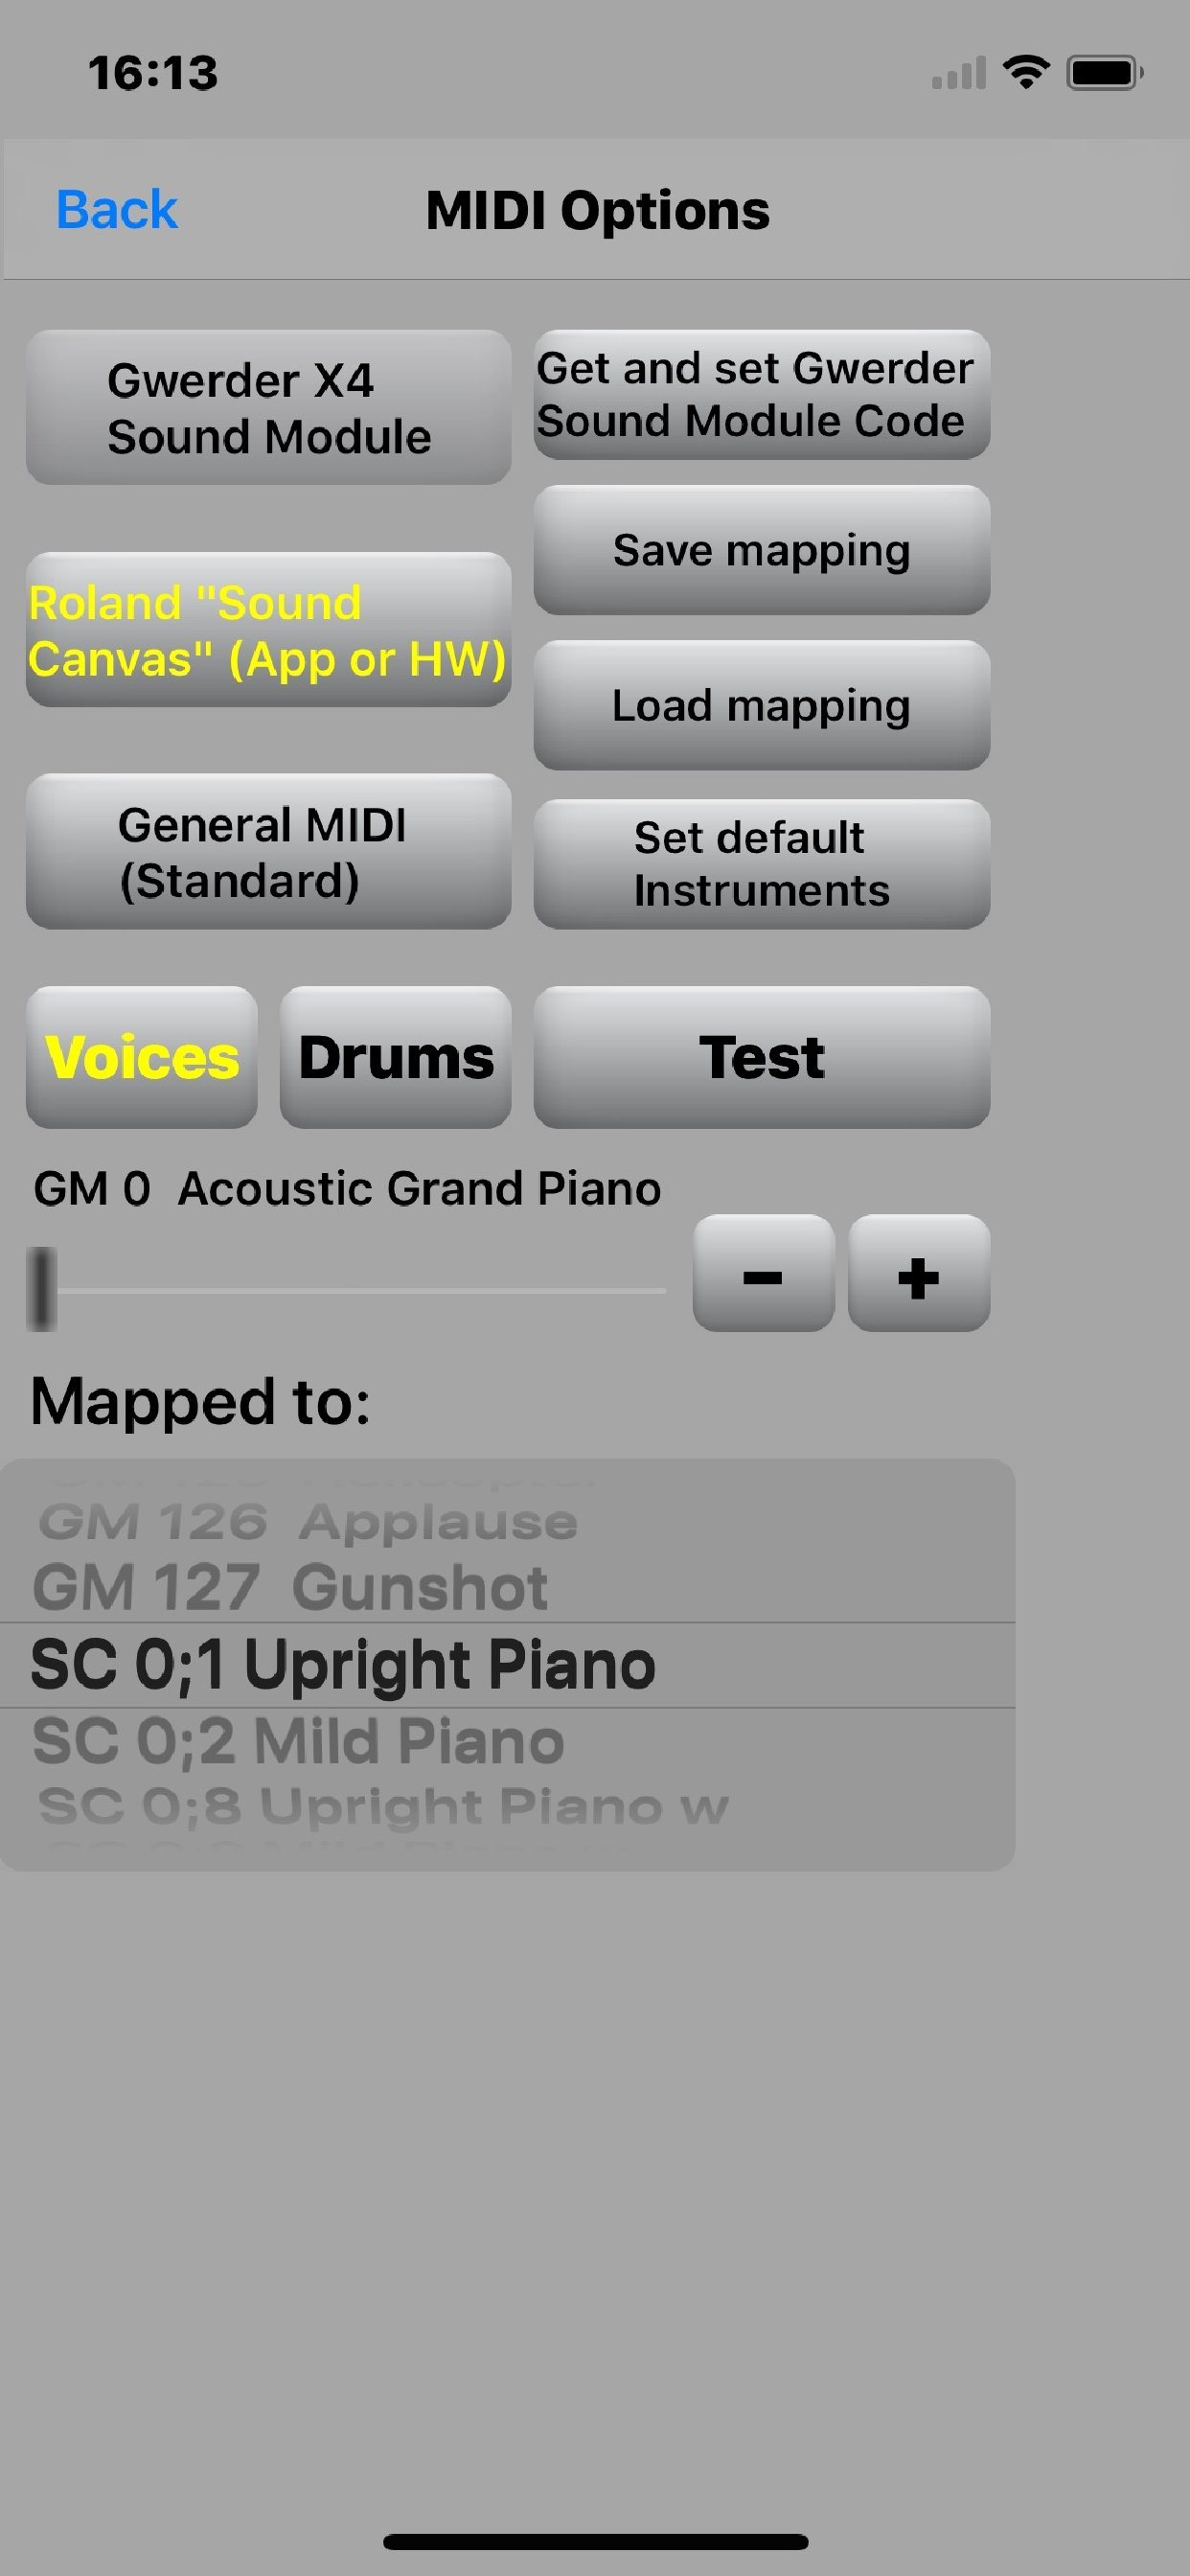Viewport: 1190px width, 2576px height.
Task: Get and set Gwerder Sound Module Code
Action: tap(762, 395)
